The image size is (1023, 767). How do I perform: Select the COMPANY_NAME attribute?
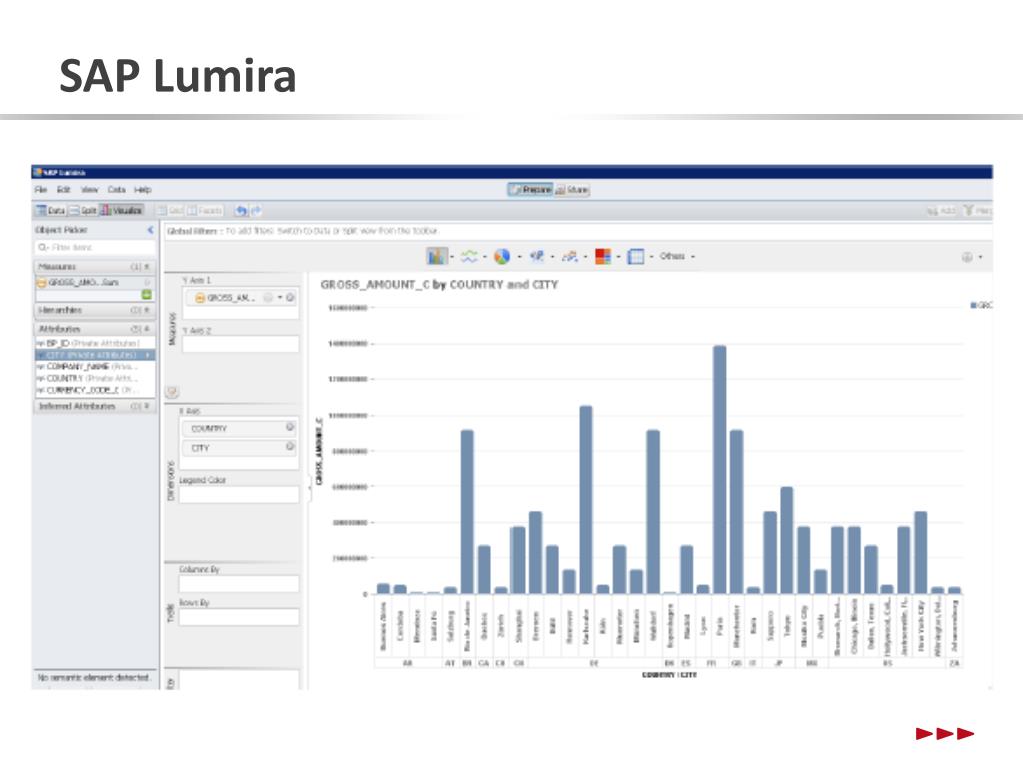coord(95,367)
